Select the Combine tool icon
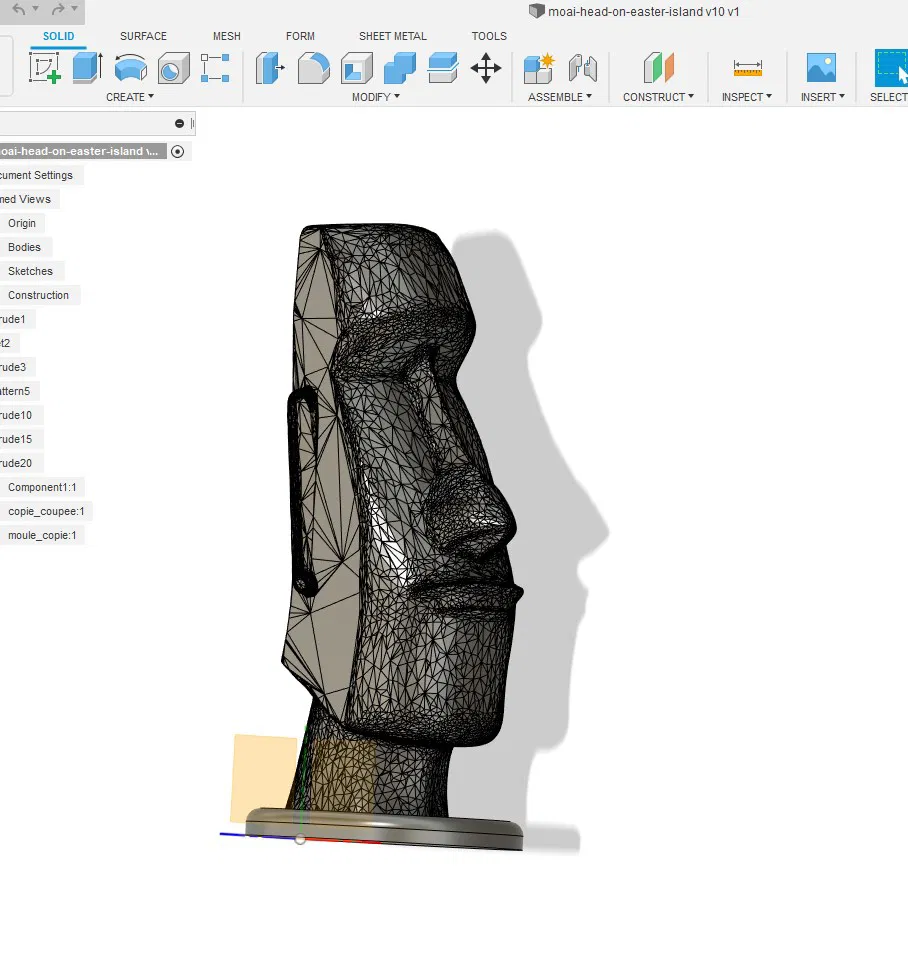Image resolution: width=908 pixels, height=953 pixels. [x=400, y=67]
